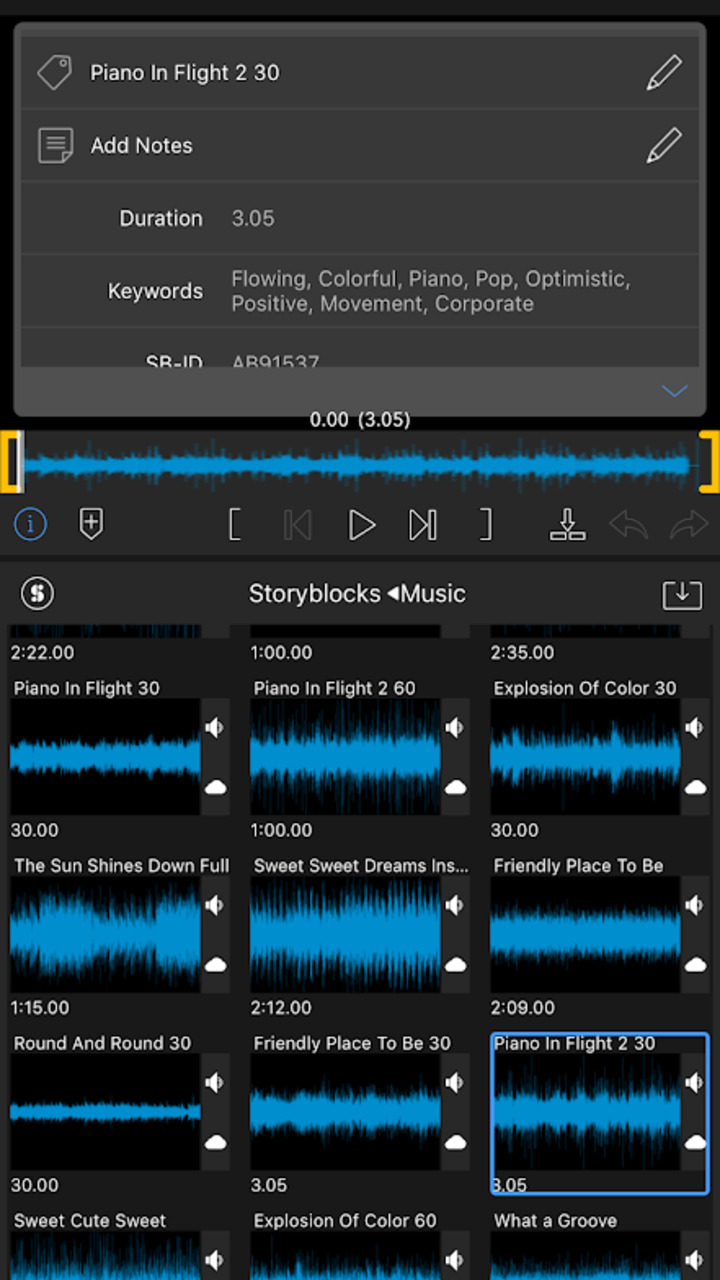The height and width of the screenshot is (1280, 720).
Task: Preview Sweet Cute Sweet with the speaker icon
Action: tap(215, 1260)
